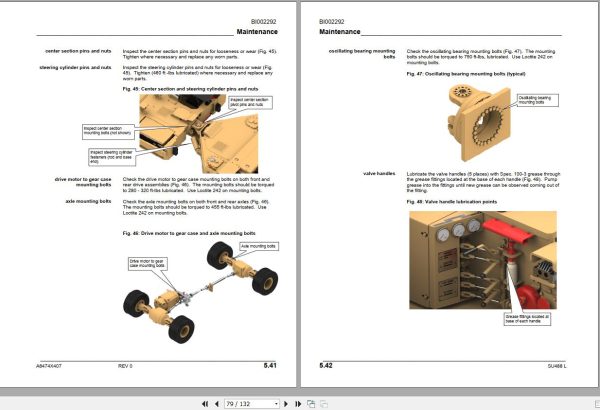The height and width of the screenshot is (410, 600).
Task: Click BI002292 at the top of left page
Action: 264,22
